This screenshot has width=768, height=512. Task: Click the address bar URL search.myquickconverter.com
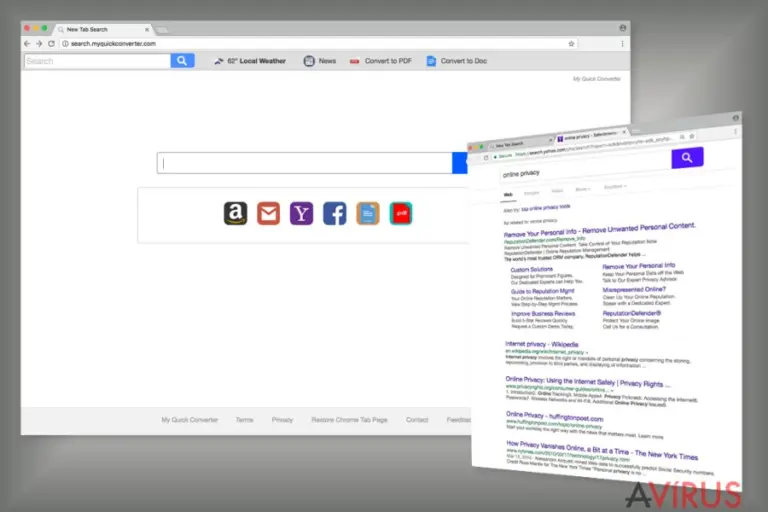point(113,44)
